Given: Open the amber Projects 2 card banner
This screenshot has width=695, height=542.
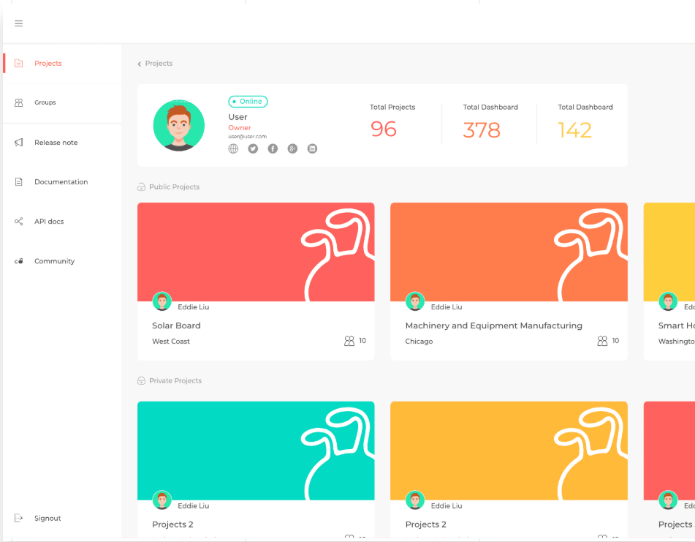Looking at the screenshot, I should click(509, 451).
